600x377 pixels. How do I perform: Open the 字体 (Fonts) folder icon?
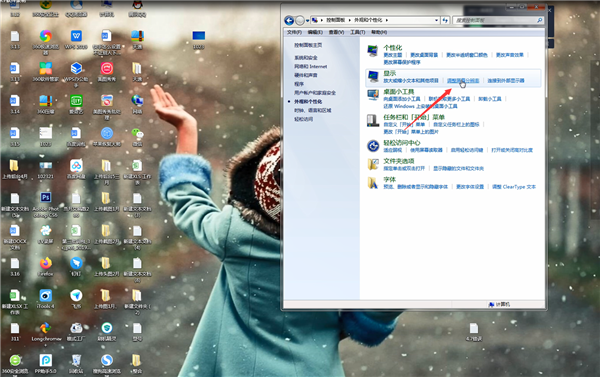click(373, 183)
